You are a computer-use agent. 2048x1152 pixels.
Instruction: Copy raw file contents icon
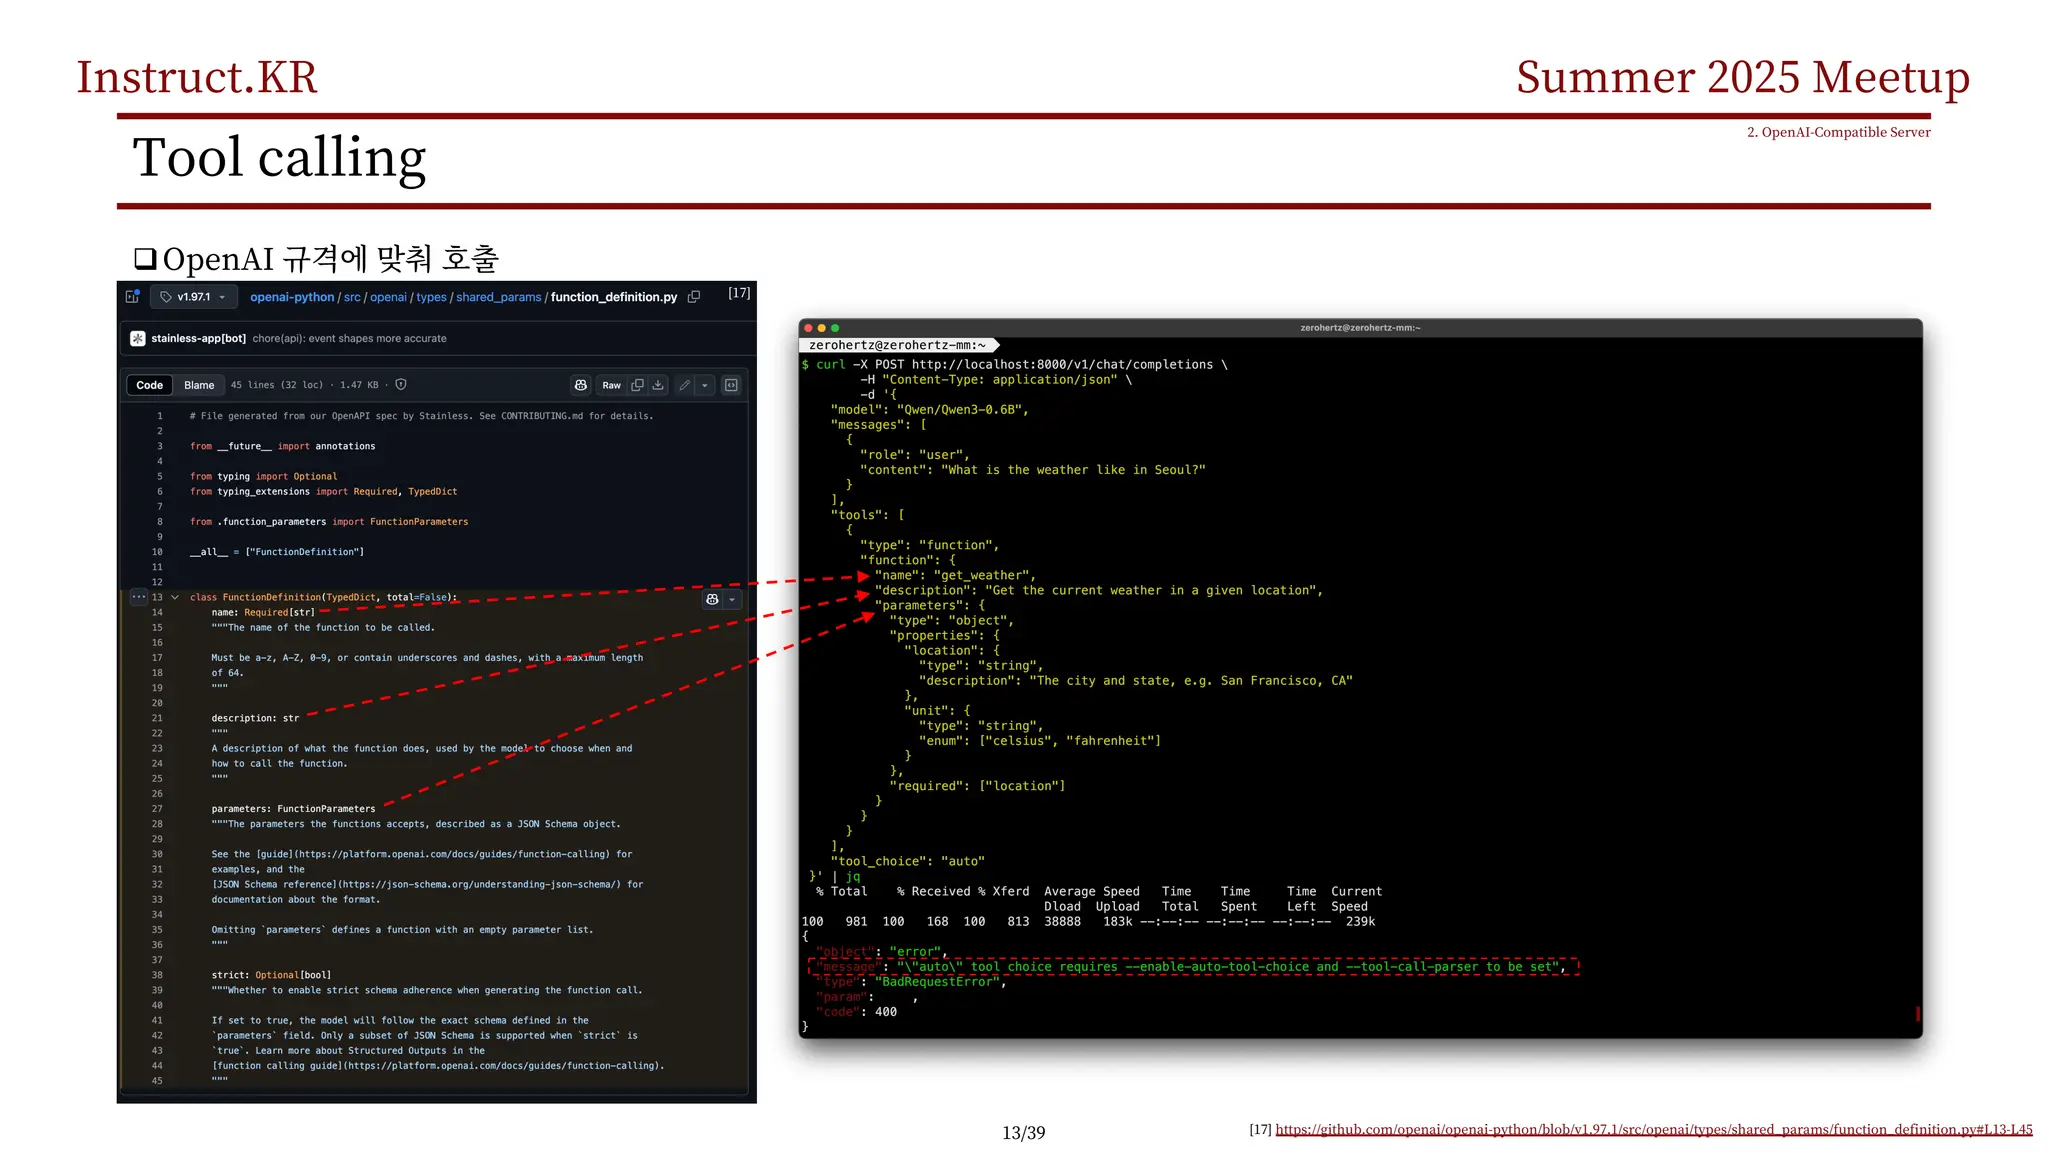(x=637, y=385)
